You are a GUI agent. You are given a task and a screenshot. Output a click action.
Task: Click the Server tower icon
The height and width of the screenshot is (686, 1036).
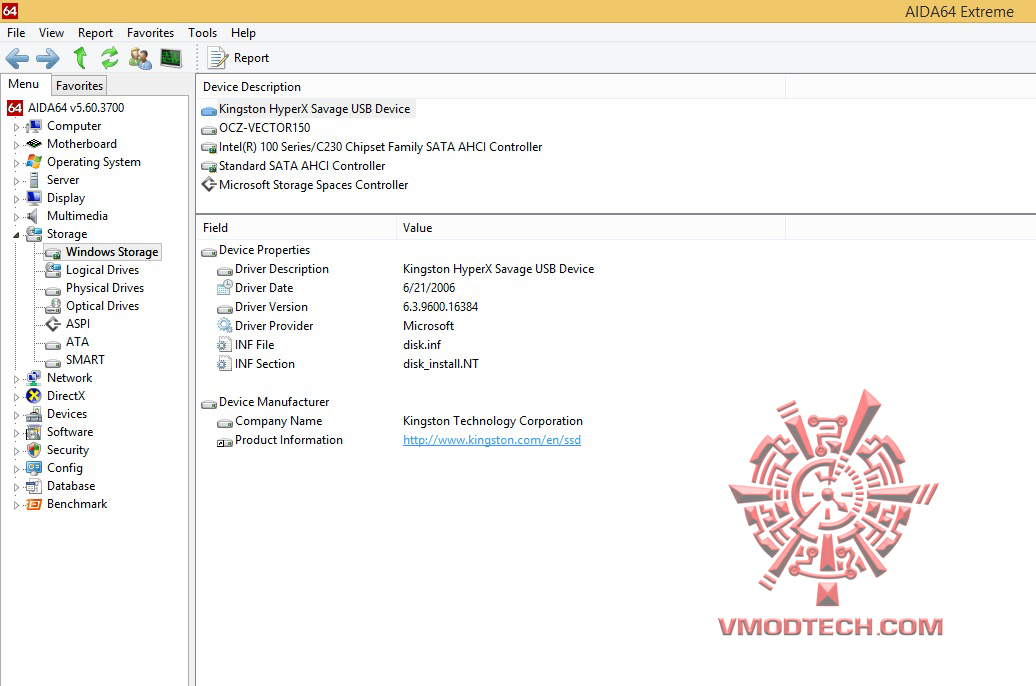(x=34, y=180)
